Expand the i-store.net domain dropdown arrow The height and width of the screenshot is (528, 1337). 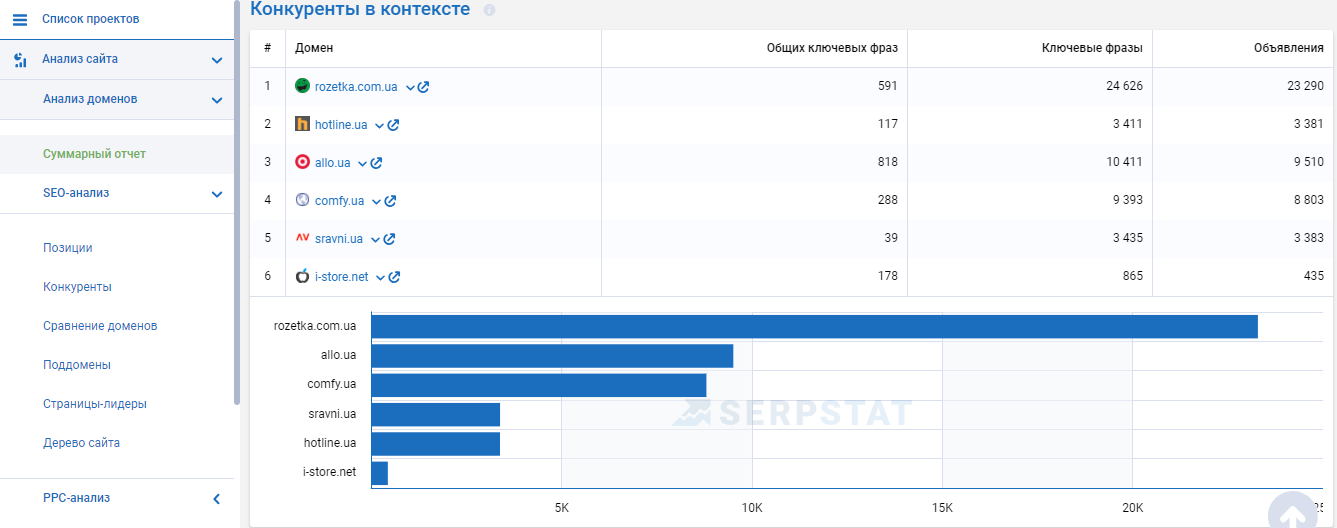380,278
